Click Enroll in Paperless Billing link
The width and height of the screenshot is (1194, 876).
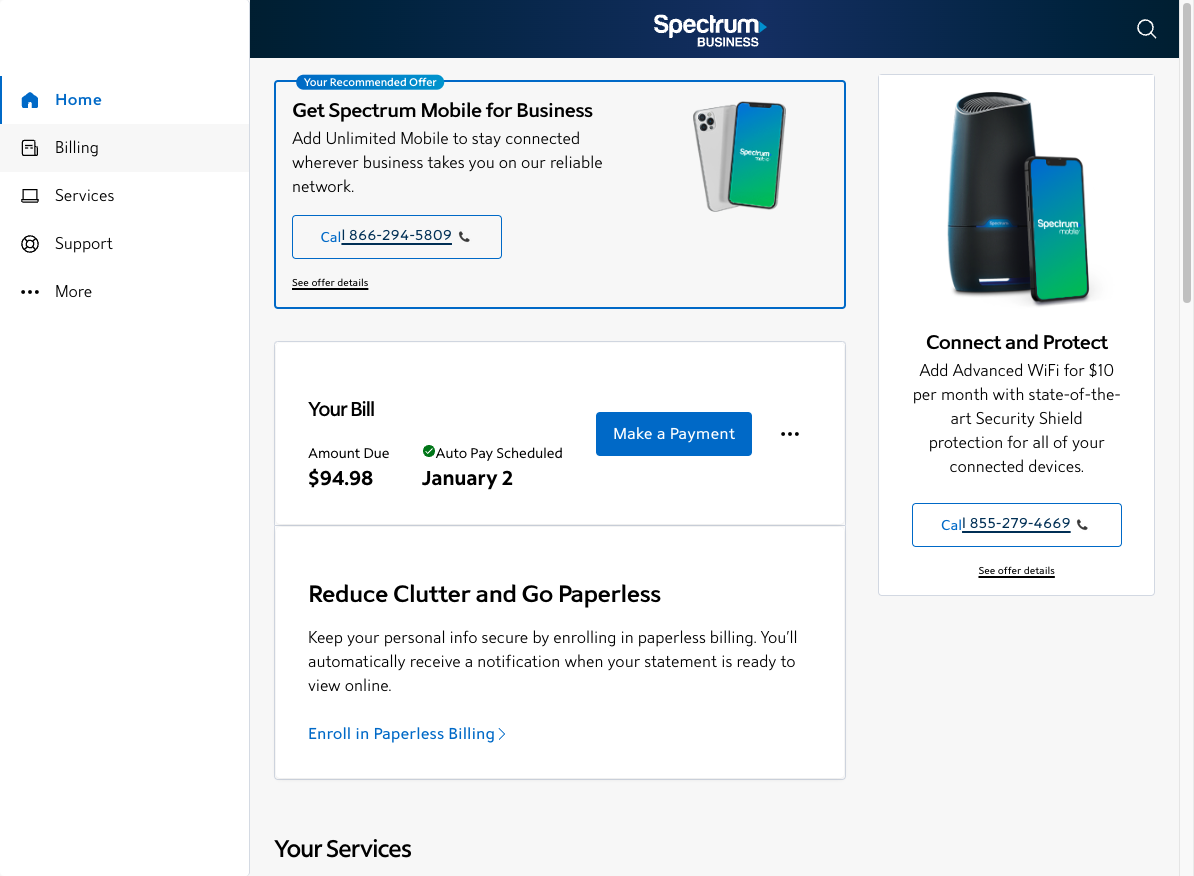tap(407, 734)
